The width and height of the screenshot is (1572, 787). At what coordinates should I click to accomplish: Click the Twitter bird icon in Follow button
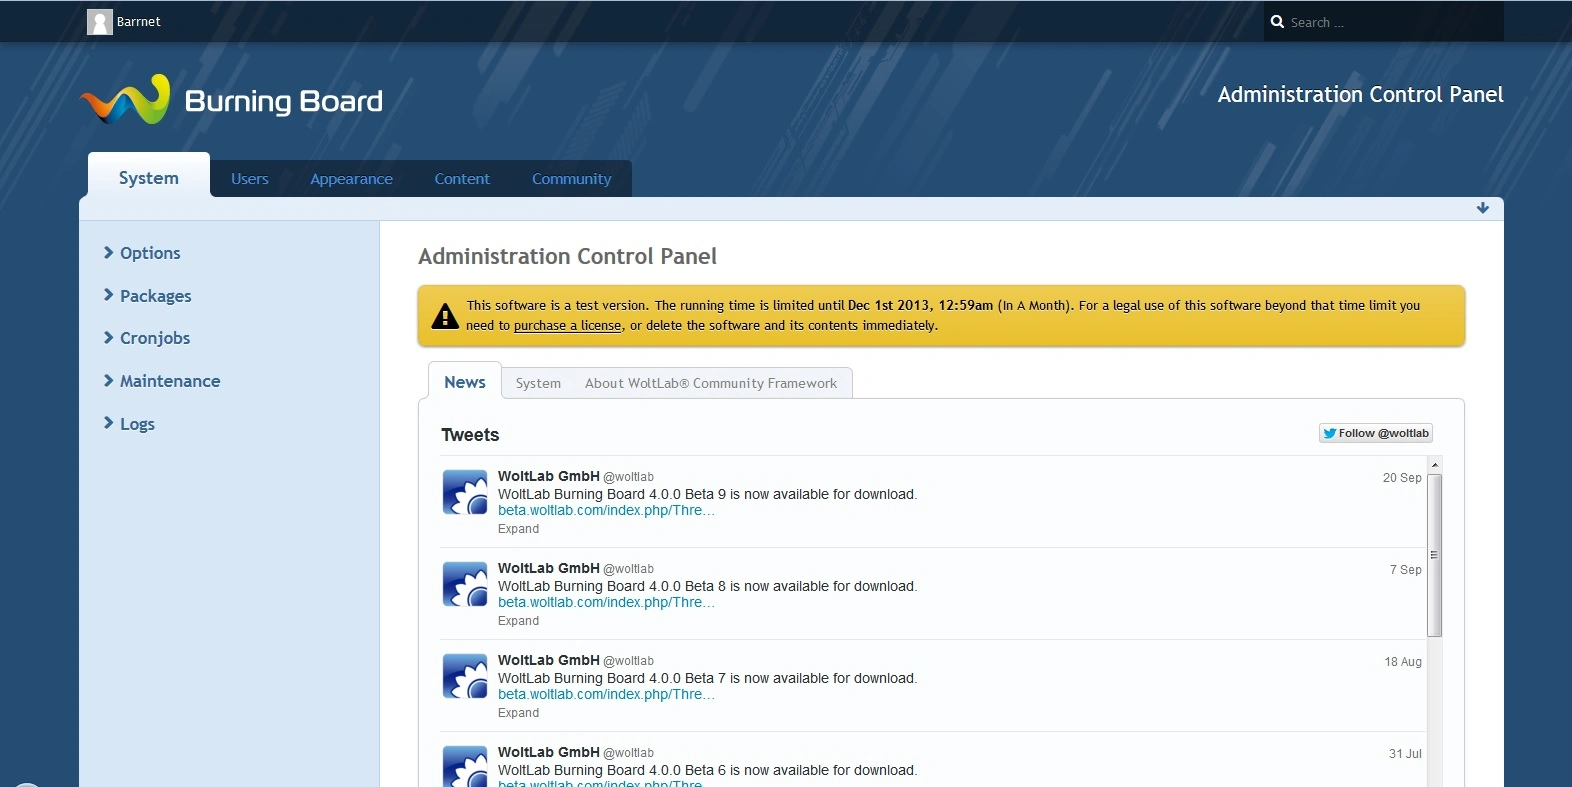pos(1329,433)
